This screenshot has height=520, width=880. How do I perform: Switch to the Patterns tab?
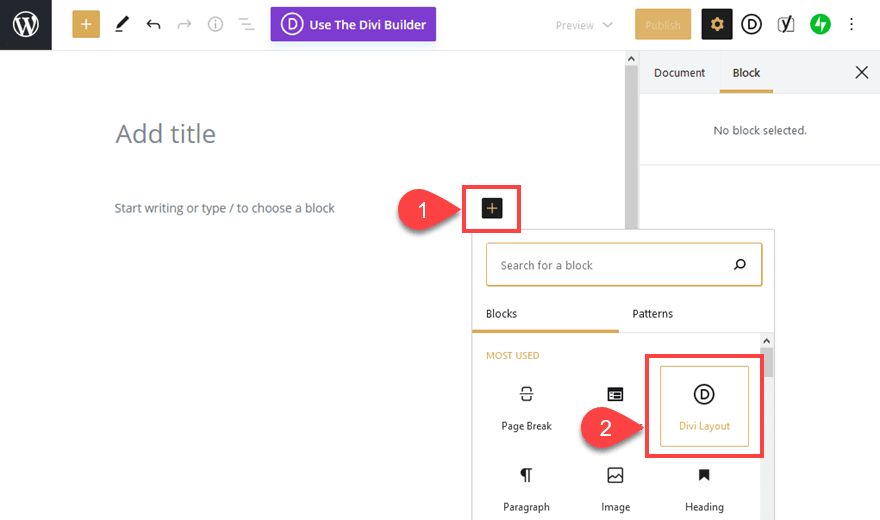point(652,314)
